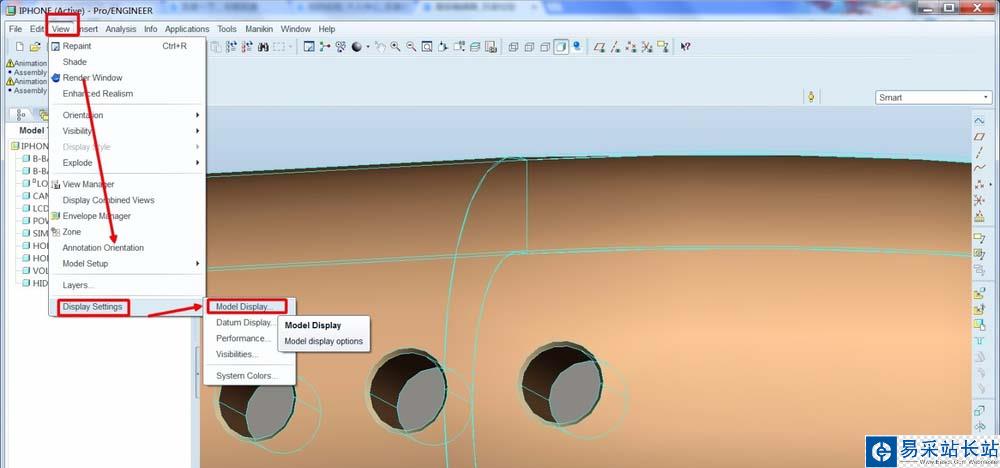Click the context help pointer icon
The height and width of the screenshot is (468, 1000).
coord(685,47)
